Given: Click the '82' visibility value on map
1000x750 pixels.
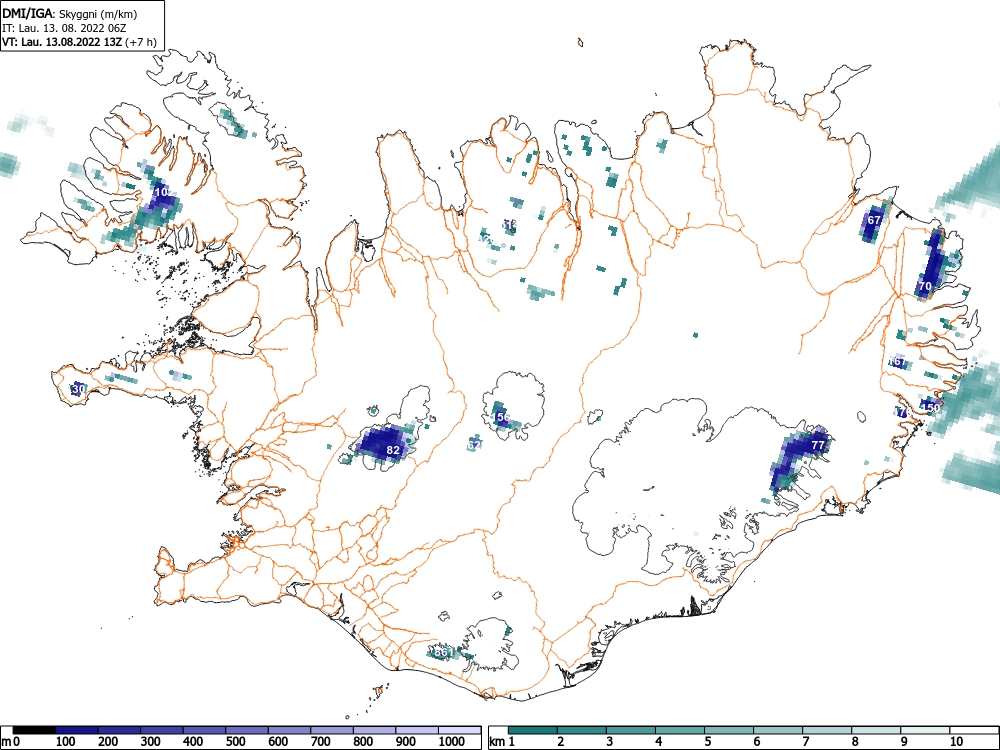Looking at the screenshot, I should point(393,450).
